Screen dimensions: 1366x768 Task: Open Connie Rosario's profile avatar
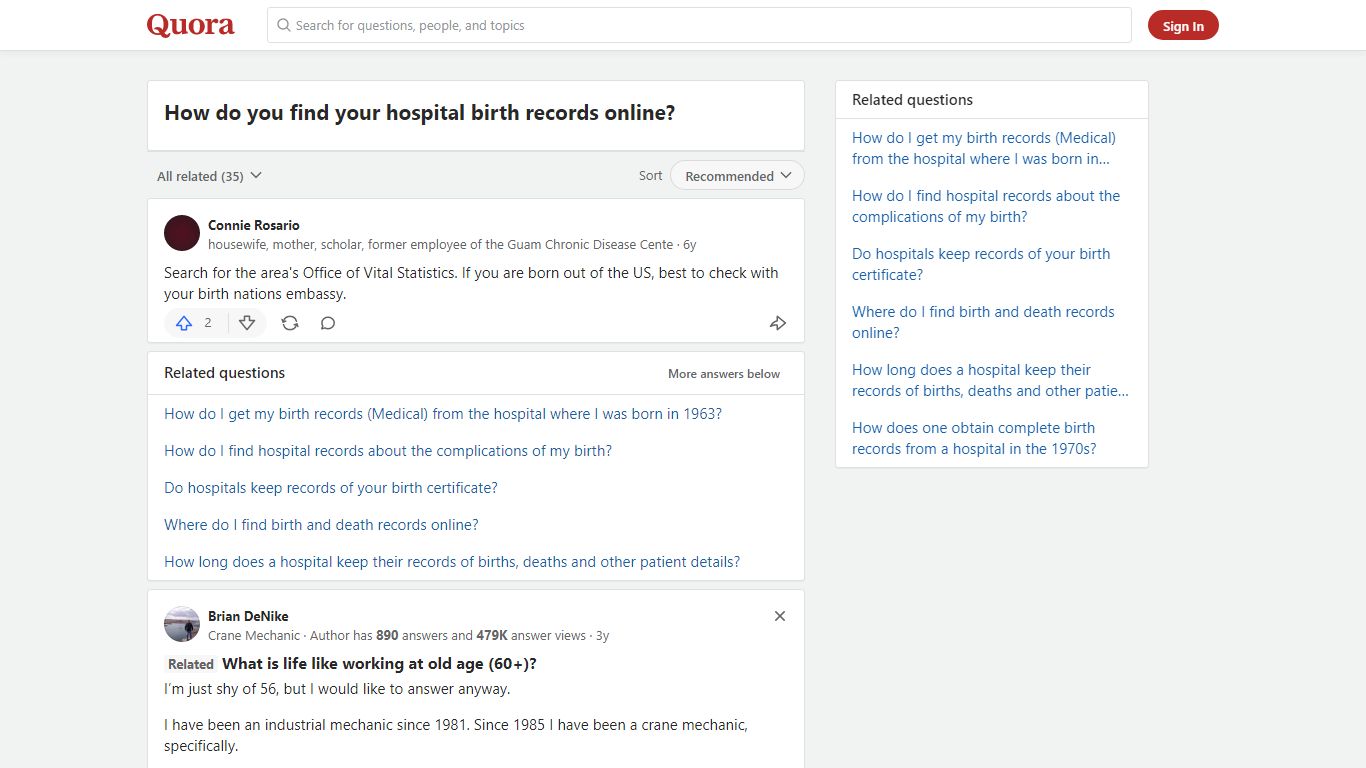[x=182, y=233]
